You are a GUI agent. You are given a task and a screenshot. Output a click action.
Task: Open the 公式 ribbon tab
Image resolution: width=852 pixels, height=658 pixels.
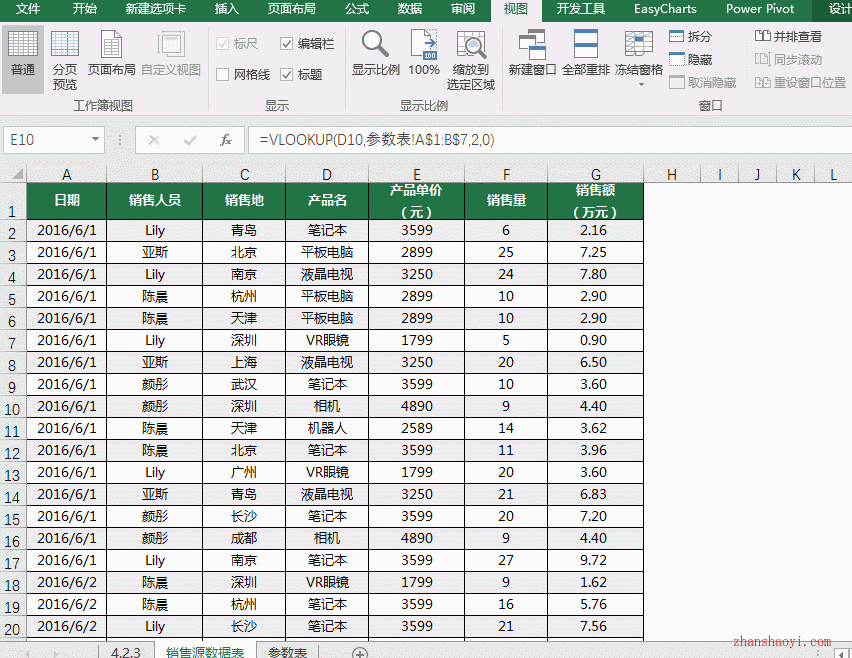(357, 9)
